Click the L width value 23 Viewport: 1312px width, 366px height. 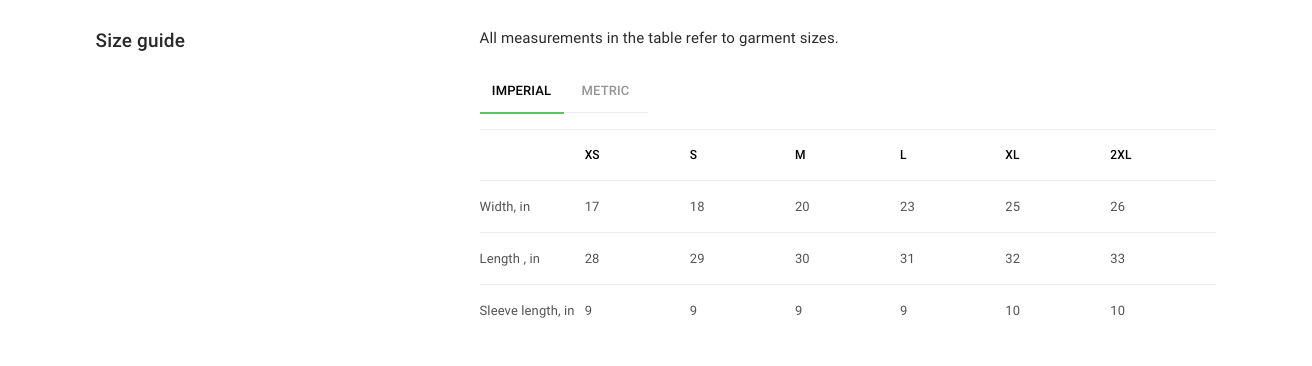point(907,207)
